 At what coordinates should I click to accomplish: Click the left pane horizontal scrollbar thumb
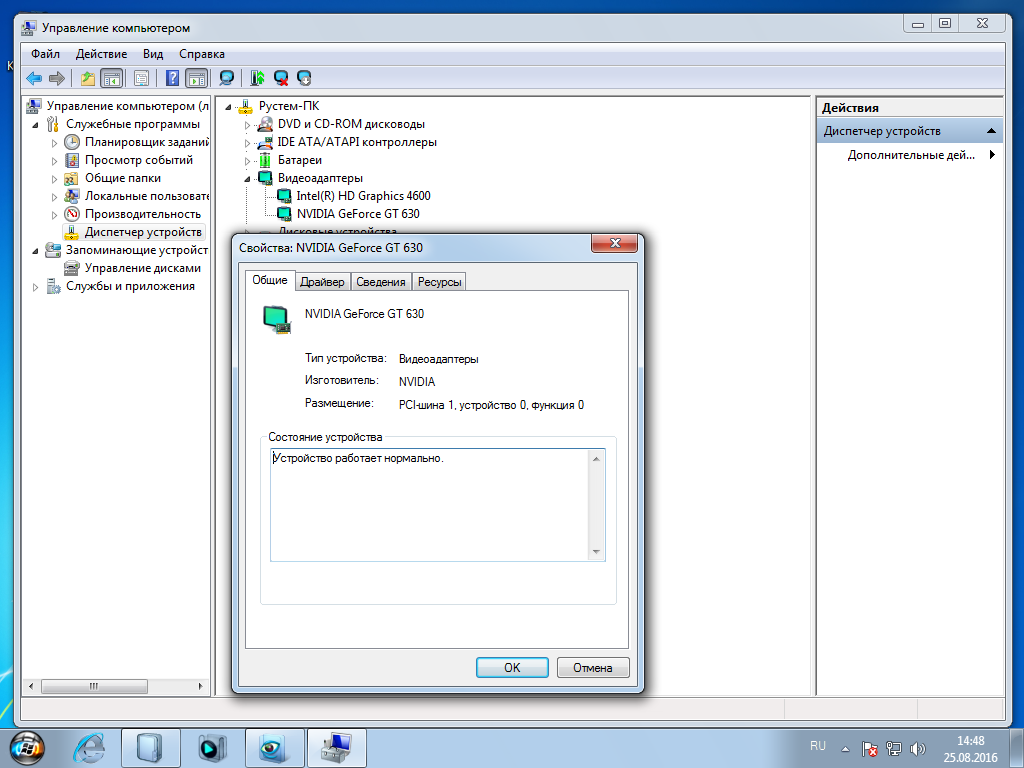(x=94, y=686)
